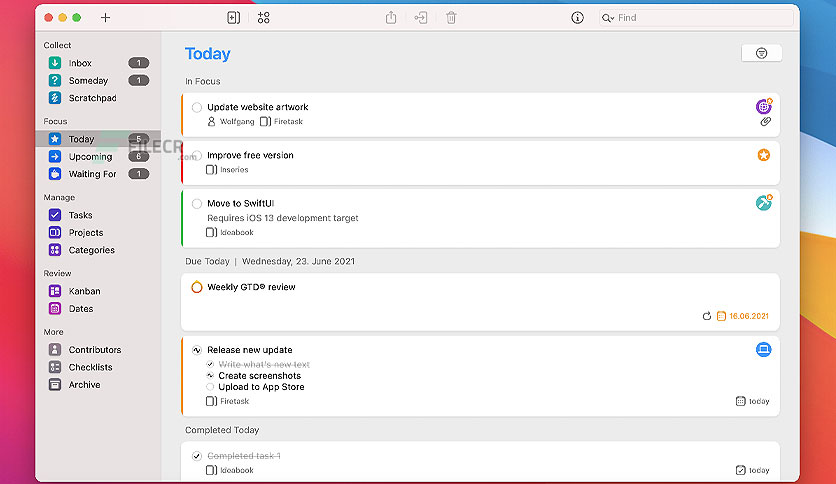Check off Improve free version task
Viewport: 836px width, 484px height.
click(197, 156)
